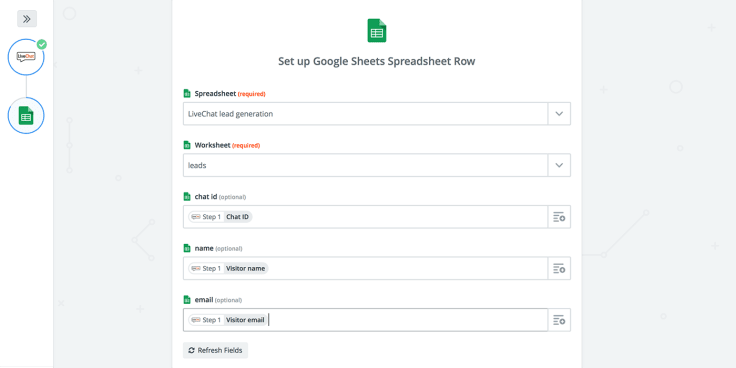The width and height of the screenshot is (736, 368).
Task: Click the LiveChat lead generation spreadsheet box
Action: coord(366,114)
